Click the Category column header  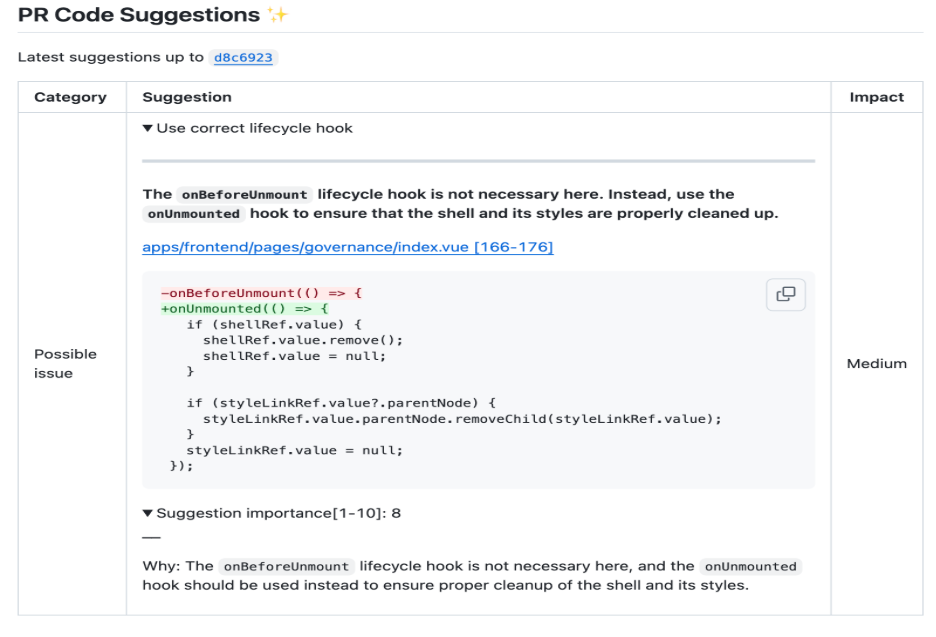pos(70,97)
